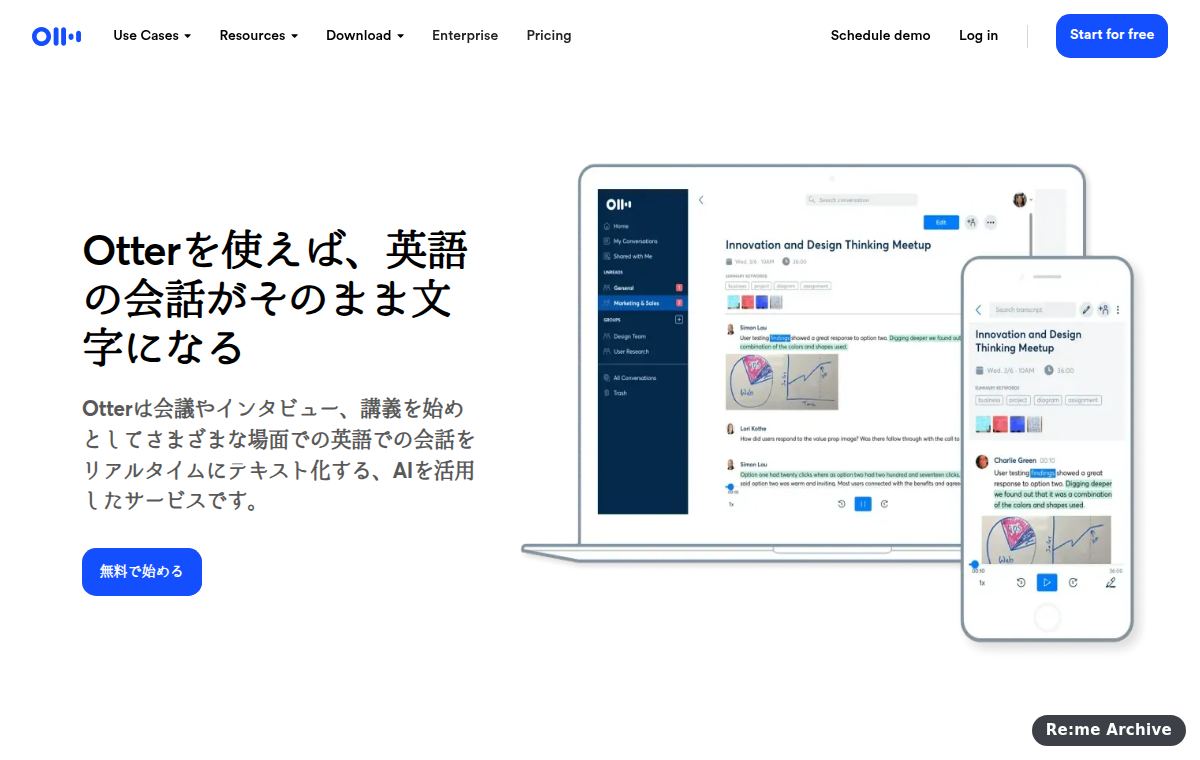The image size is (1200, 760).
Task: Click the laptop playback position marker
Action: tap(731, 487)
